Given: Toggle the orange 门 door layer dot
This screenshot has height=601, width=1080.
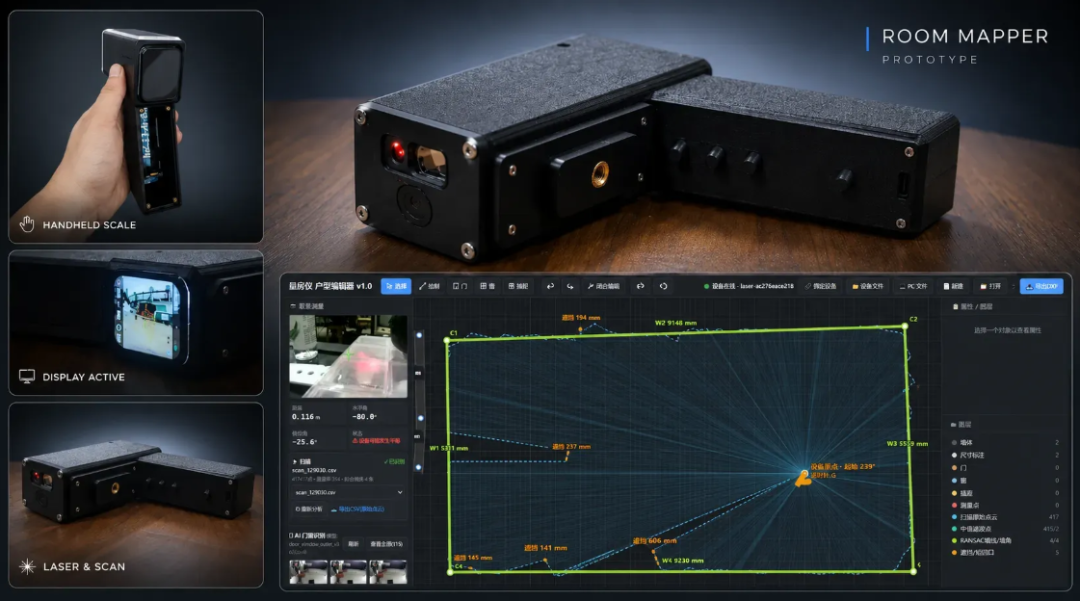Looking at the screenshot, I should (x=954, y=467).
